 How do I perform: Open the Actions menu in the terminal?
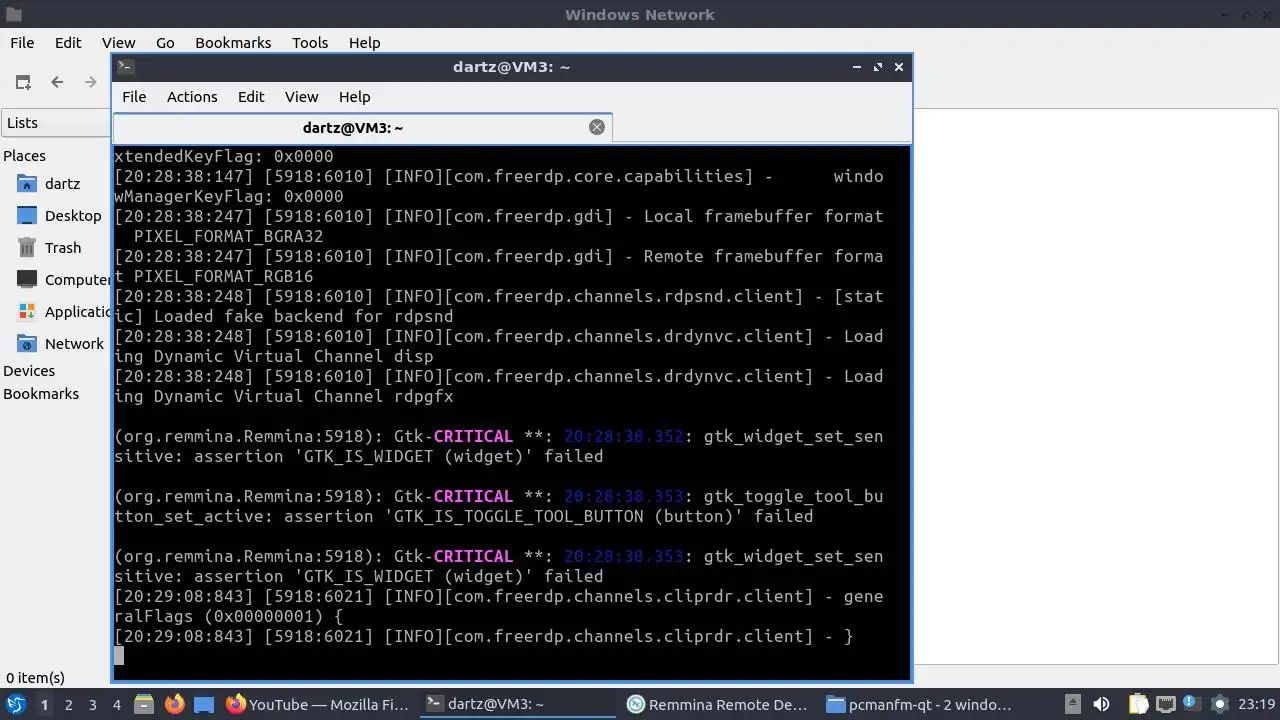[192, 97]
